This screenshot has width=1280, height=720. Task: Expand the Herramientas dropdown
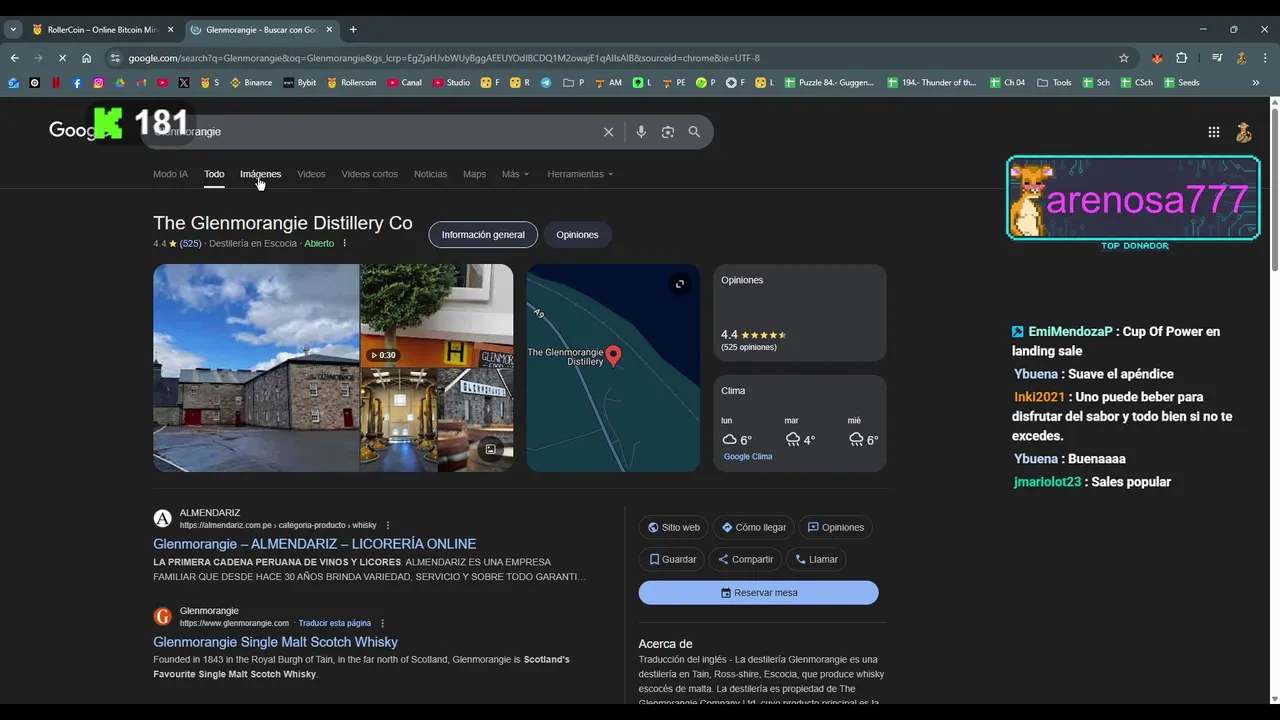pos(580,174)
